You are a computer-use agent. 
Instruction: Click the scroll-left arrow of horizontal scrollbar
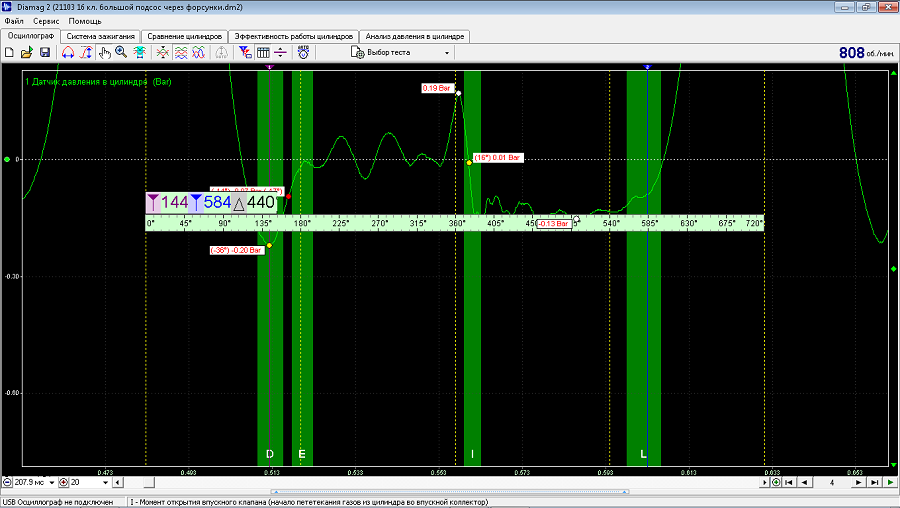[118, 482]
